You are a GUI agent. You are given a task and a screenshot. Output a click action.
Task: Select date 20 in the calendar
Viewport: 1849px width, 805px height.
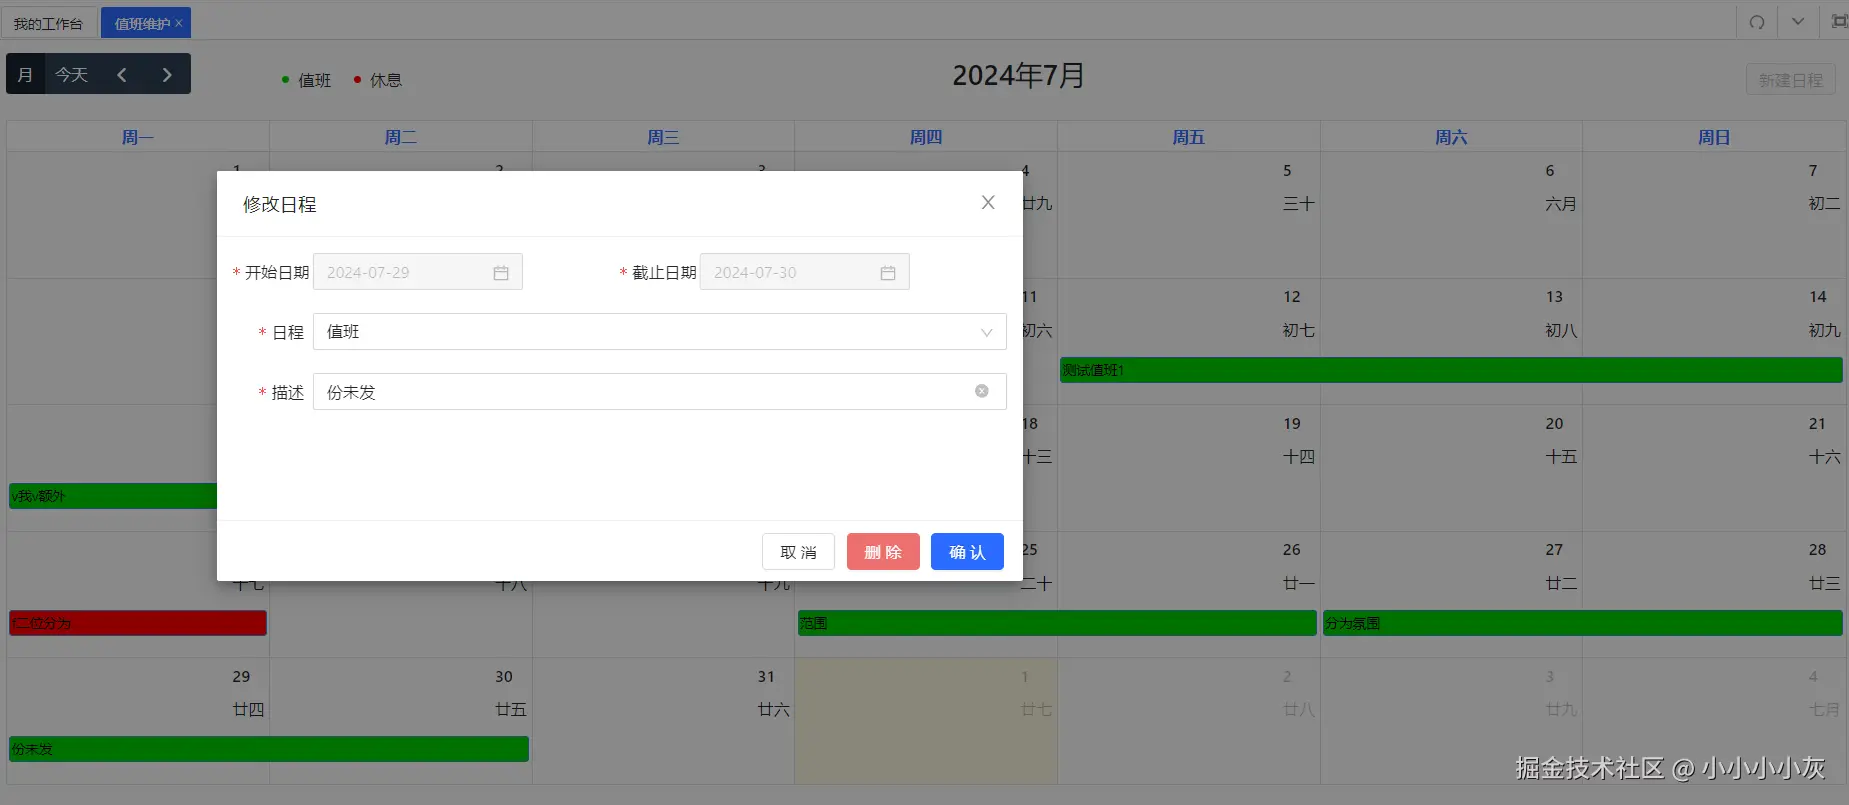[1554, 424]
